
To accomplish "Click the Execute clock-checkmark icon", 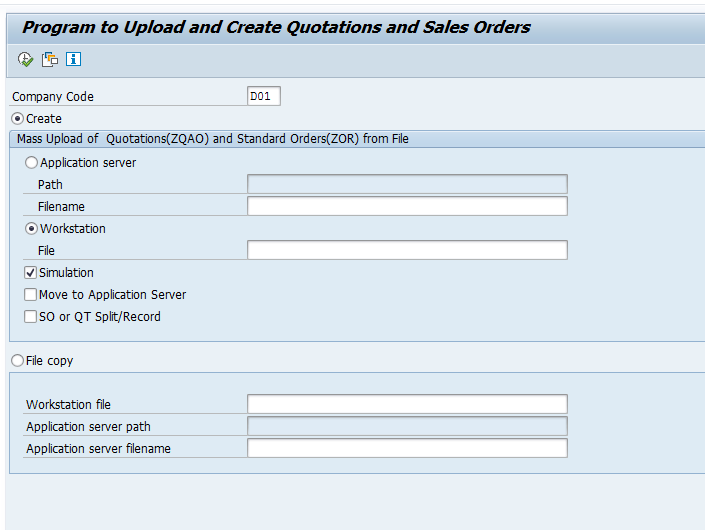I will click(26, 59).
